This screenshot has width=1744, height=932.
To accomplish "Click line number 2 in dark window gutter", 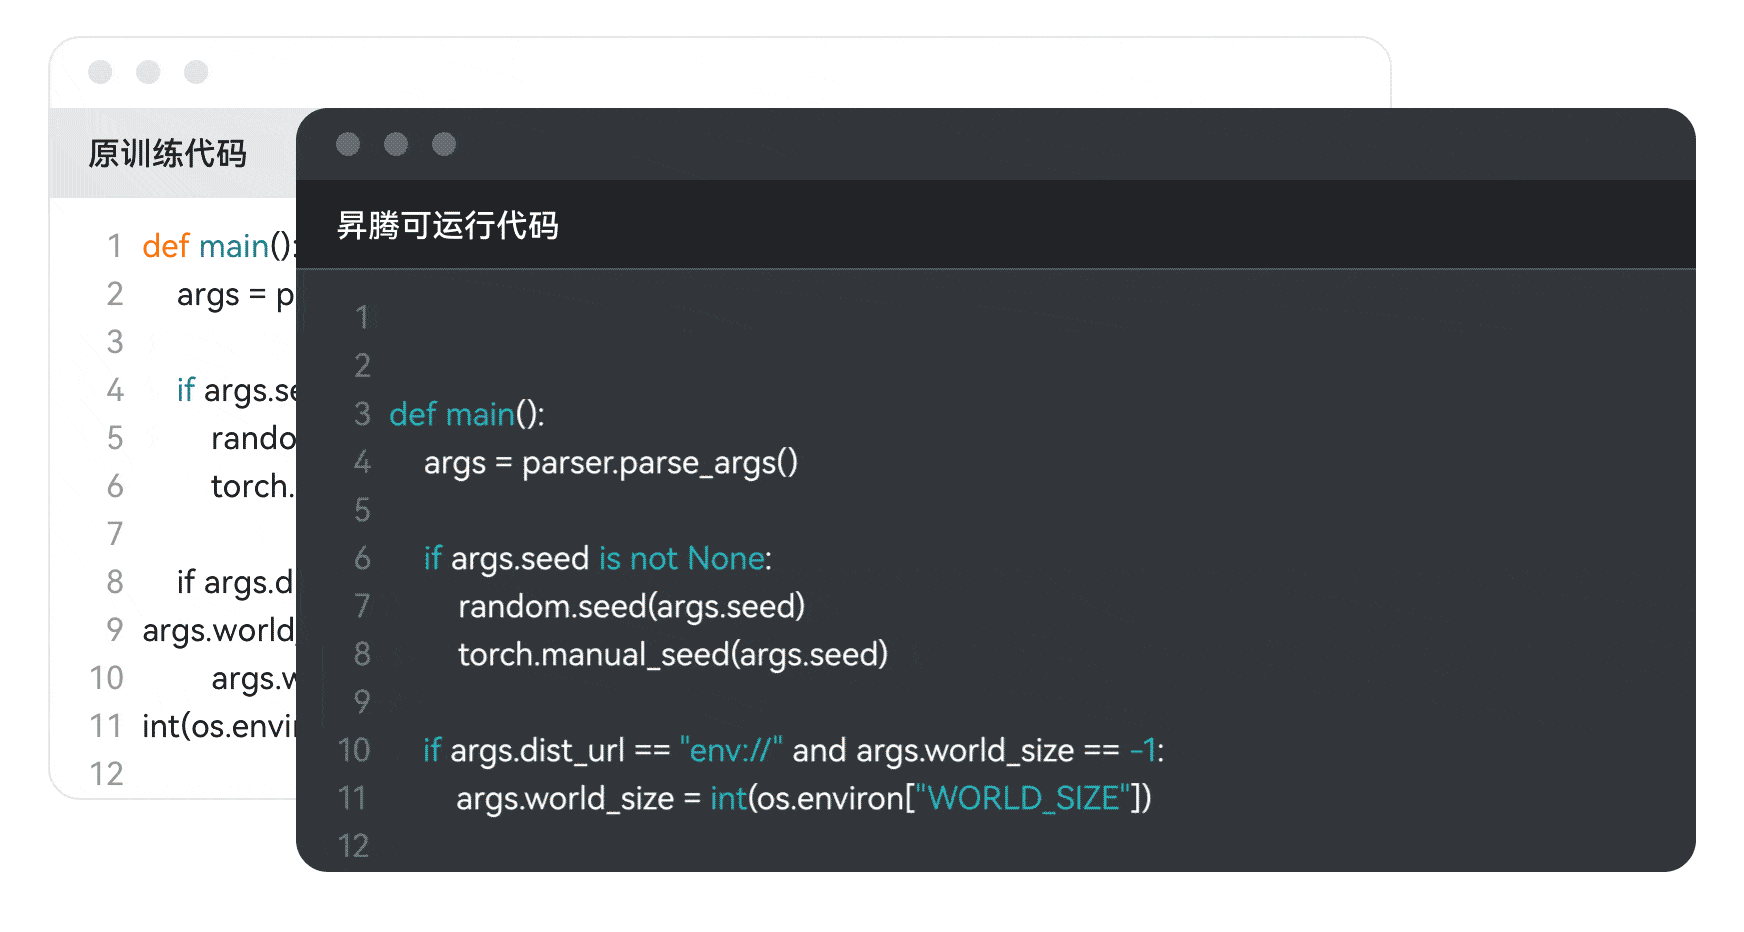I will coord(362,366).
